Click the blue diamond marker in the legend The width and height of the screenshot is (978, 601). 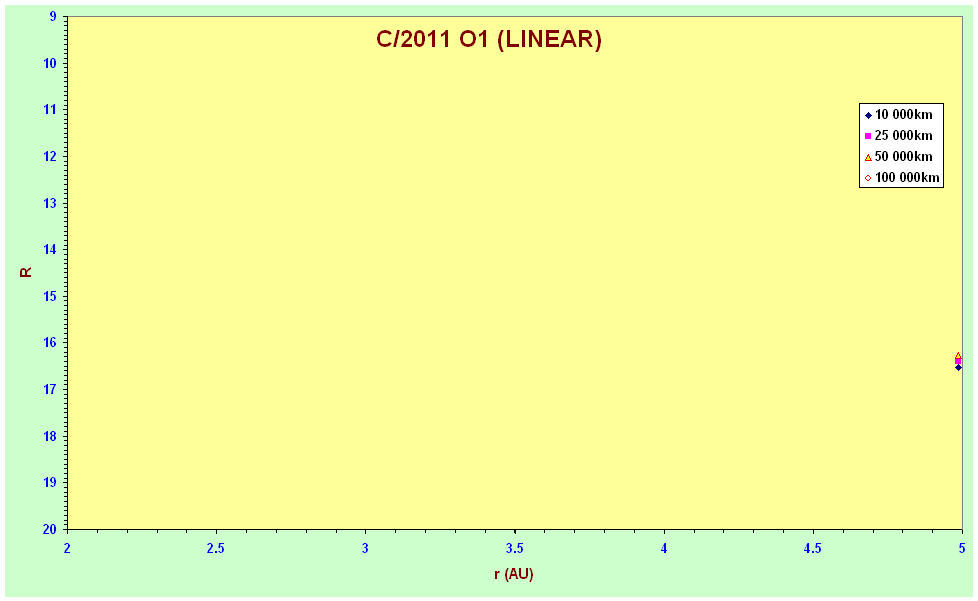(868, 115)
